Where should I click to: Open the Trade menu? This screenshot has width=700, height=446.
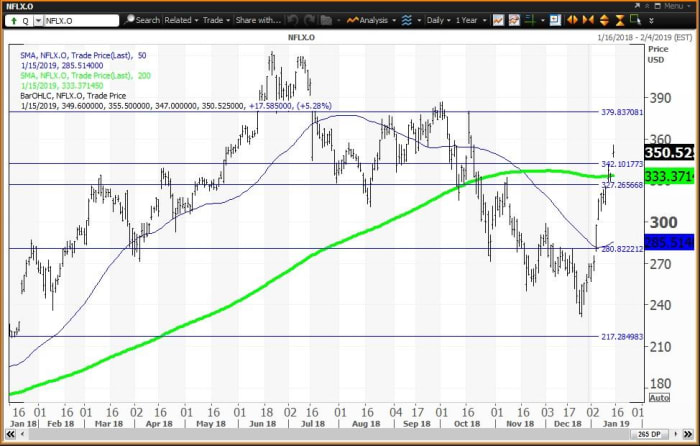[x=215, y=19]
